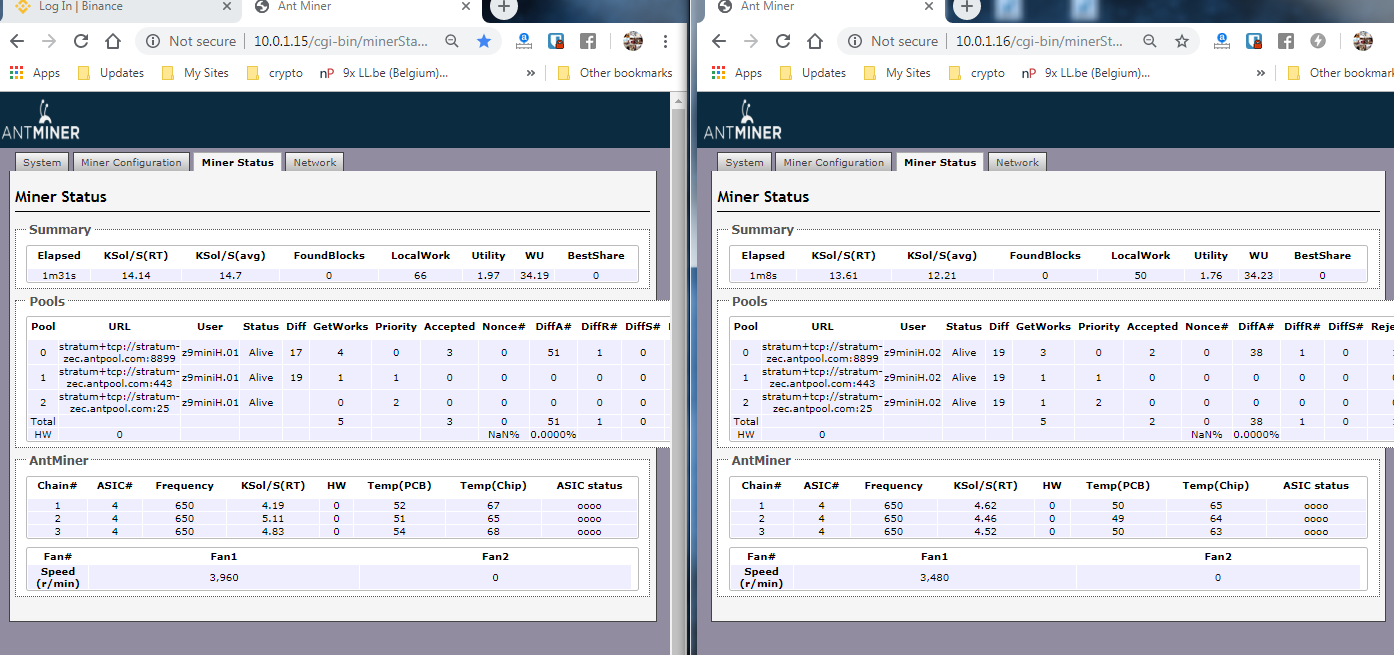Click the blue bookmark star in the 10.0.1.15 window
The width and height of the screenshot is (1394, 655).
[x=484, y=41]
